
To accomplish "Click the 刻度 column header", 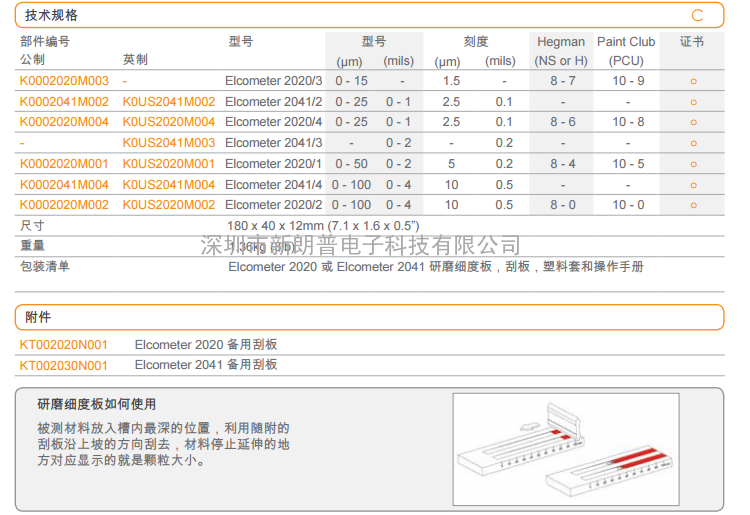I will pos(475,42).
